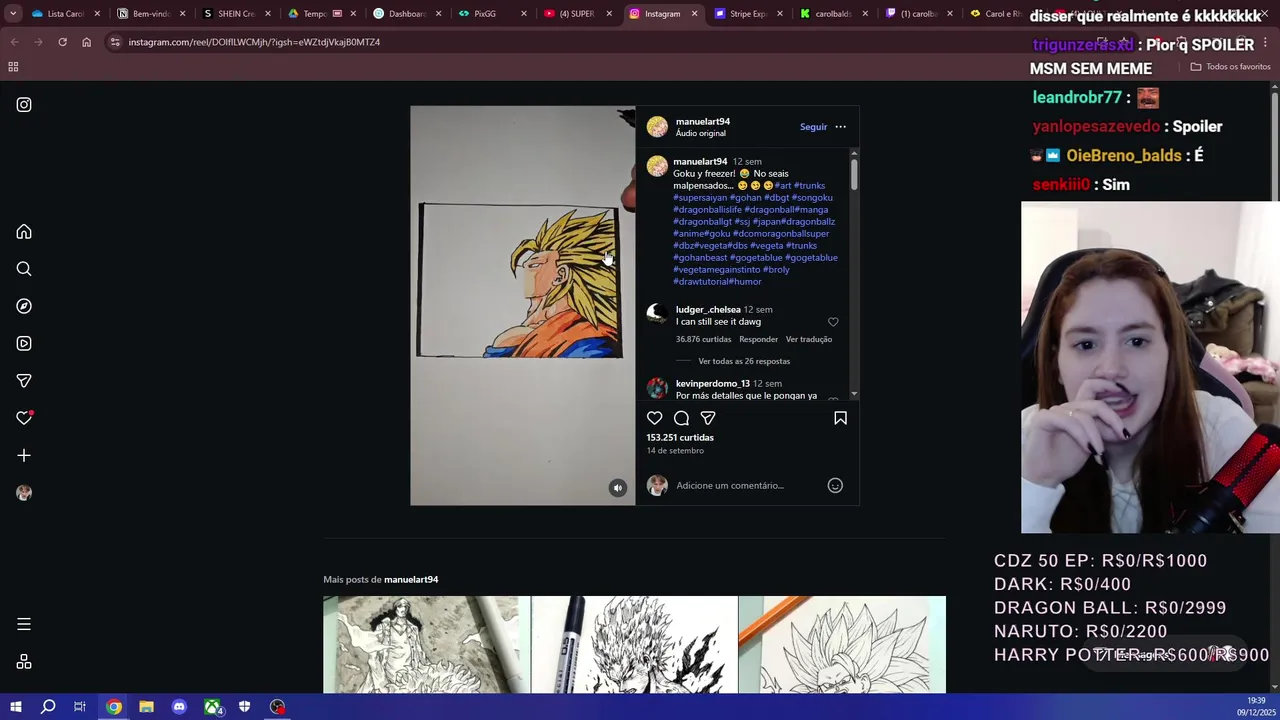Open the Explore compass icon
This screenshot has width=1280, height=720.
(24, 306)
